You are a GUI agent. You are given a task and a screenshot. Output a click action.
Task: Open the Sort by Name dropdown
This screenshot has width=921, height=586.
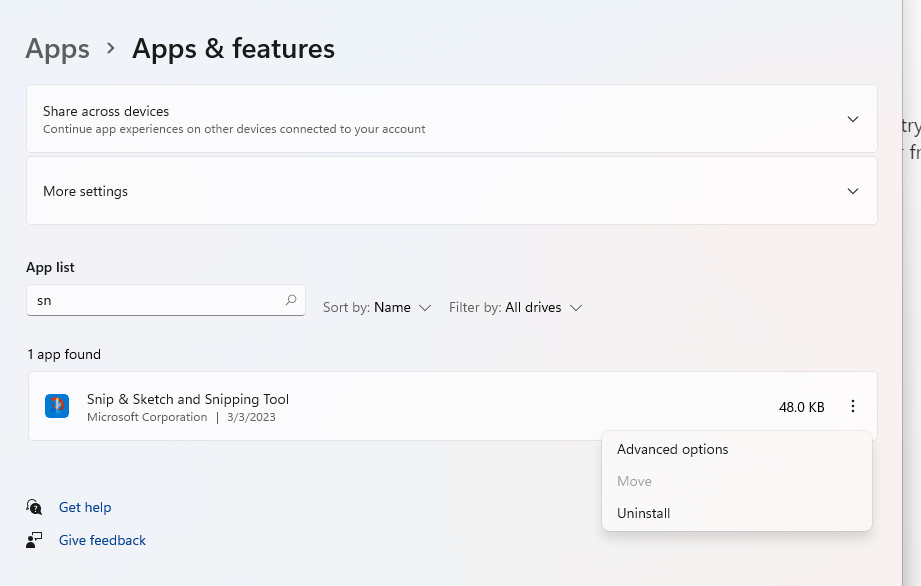pos(377,308)
